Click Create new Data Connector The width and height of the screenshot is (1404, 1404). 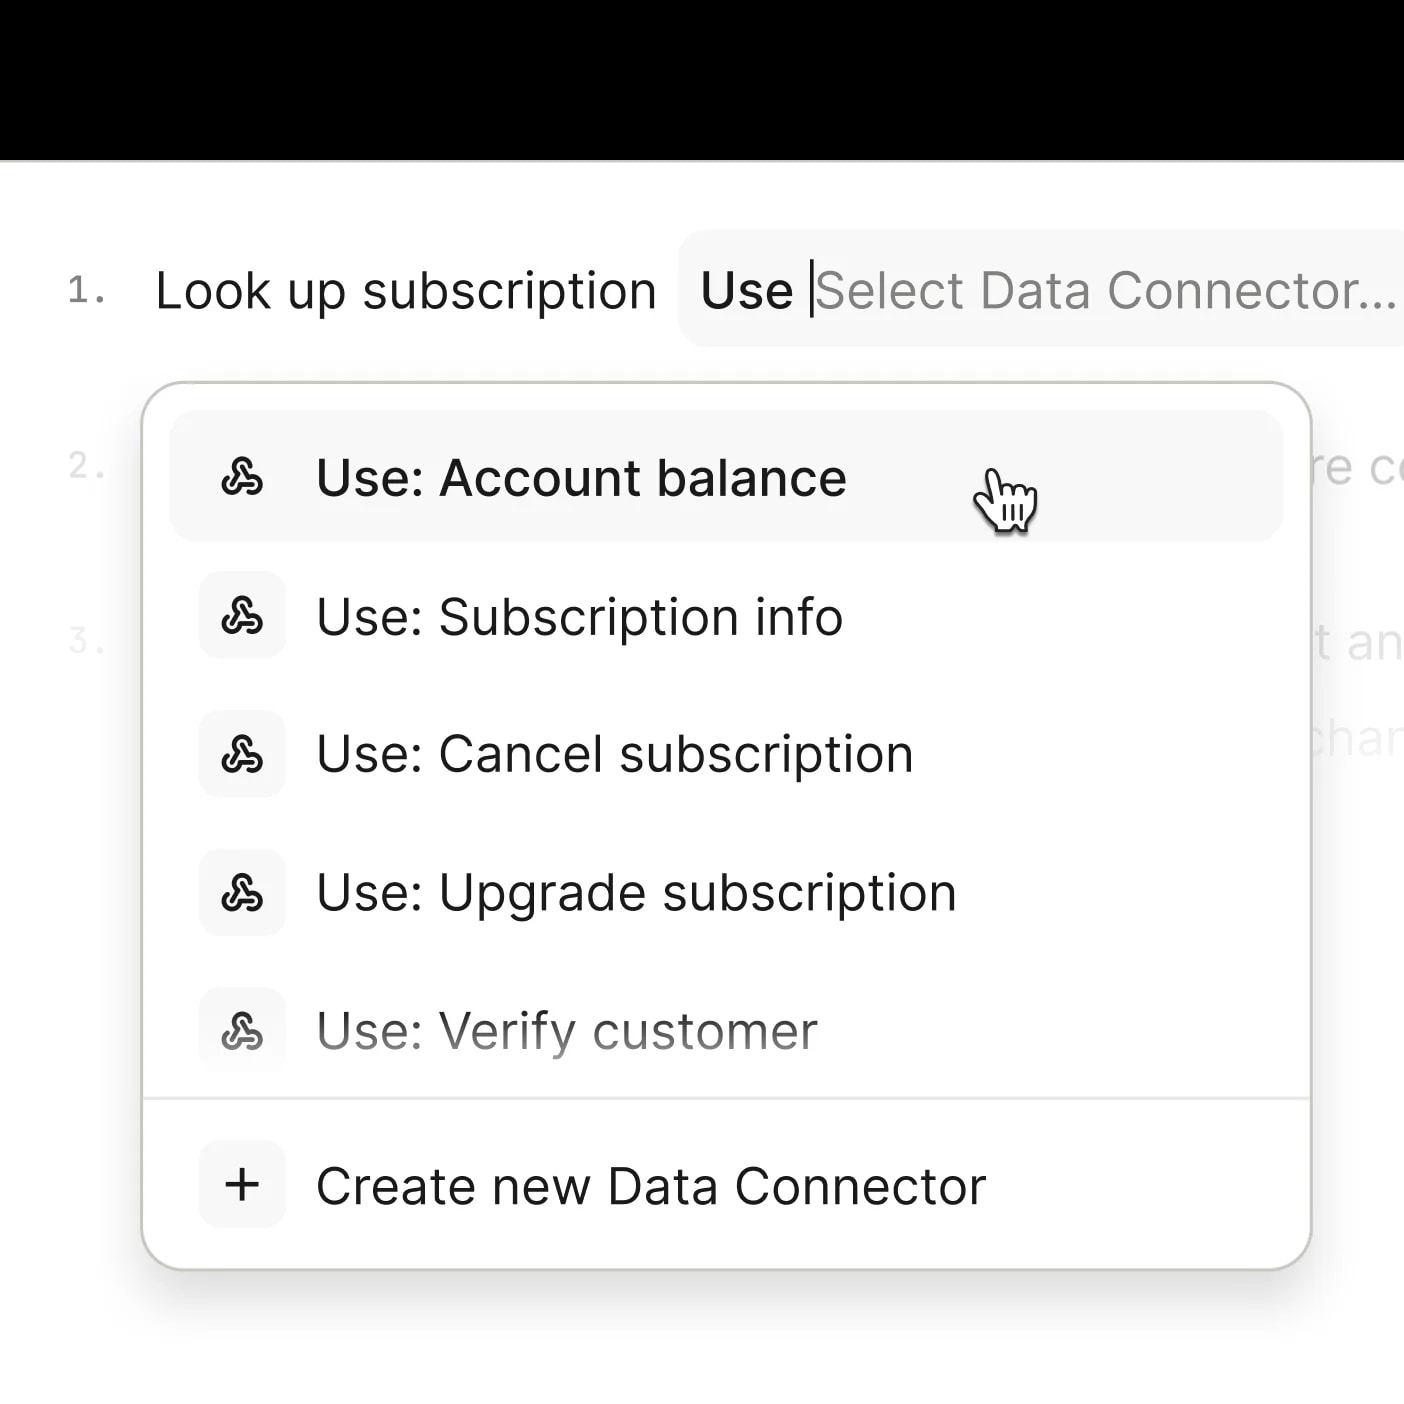[650, 1185]
